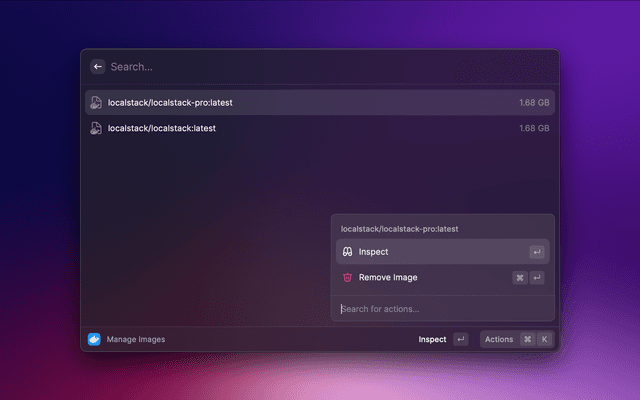Click the Command key badge on Remove Image
The width and height of the screenshot is (640, 400).
pos(520,277)
